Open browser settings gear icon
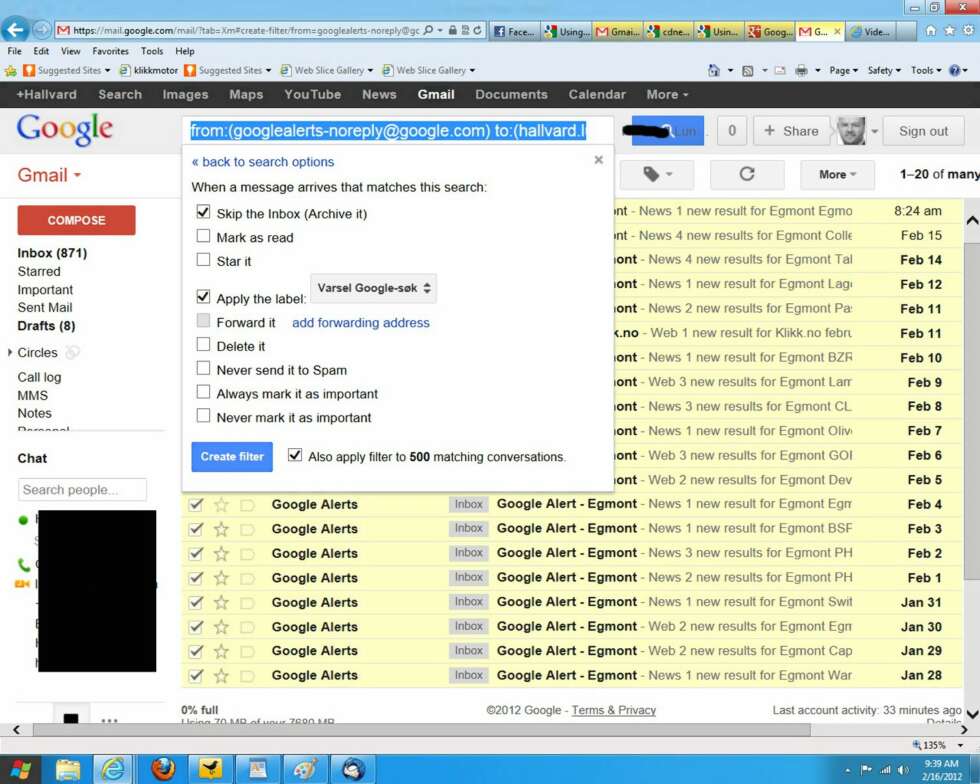Viewport: 980px width, 784px height. 969,30
